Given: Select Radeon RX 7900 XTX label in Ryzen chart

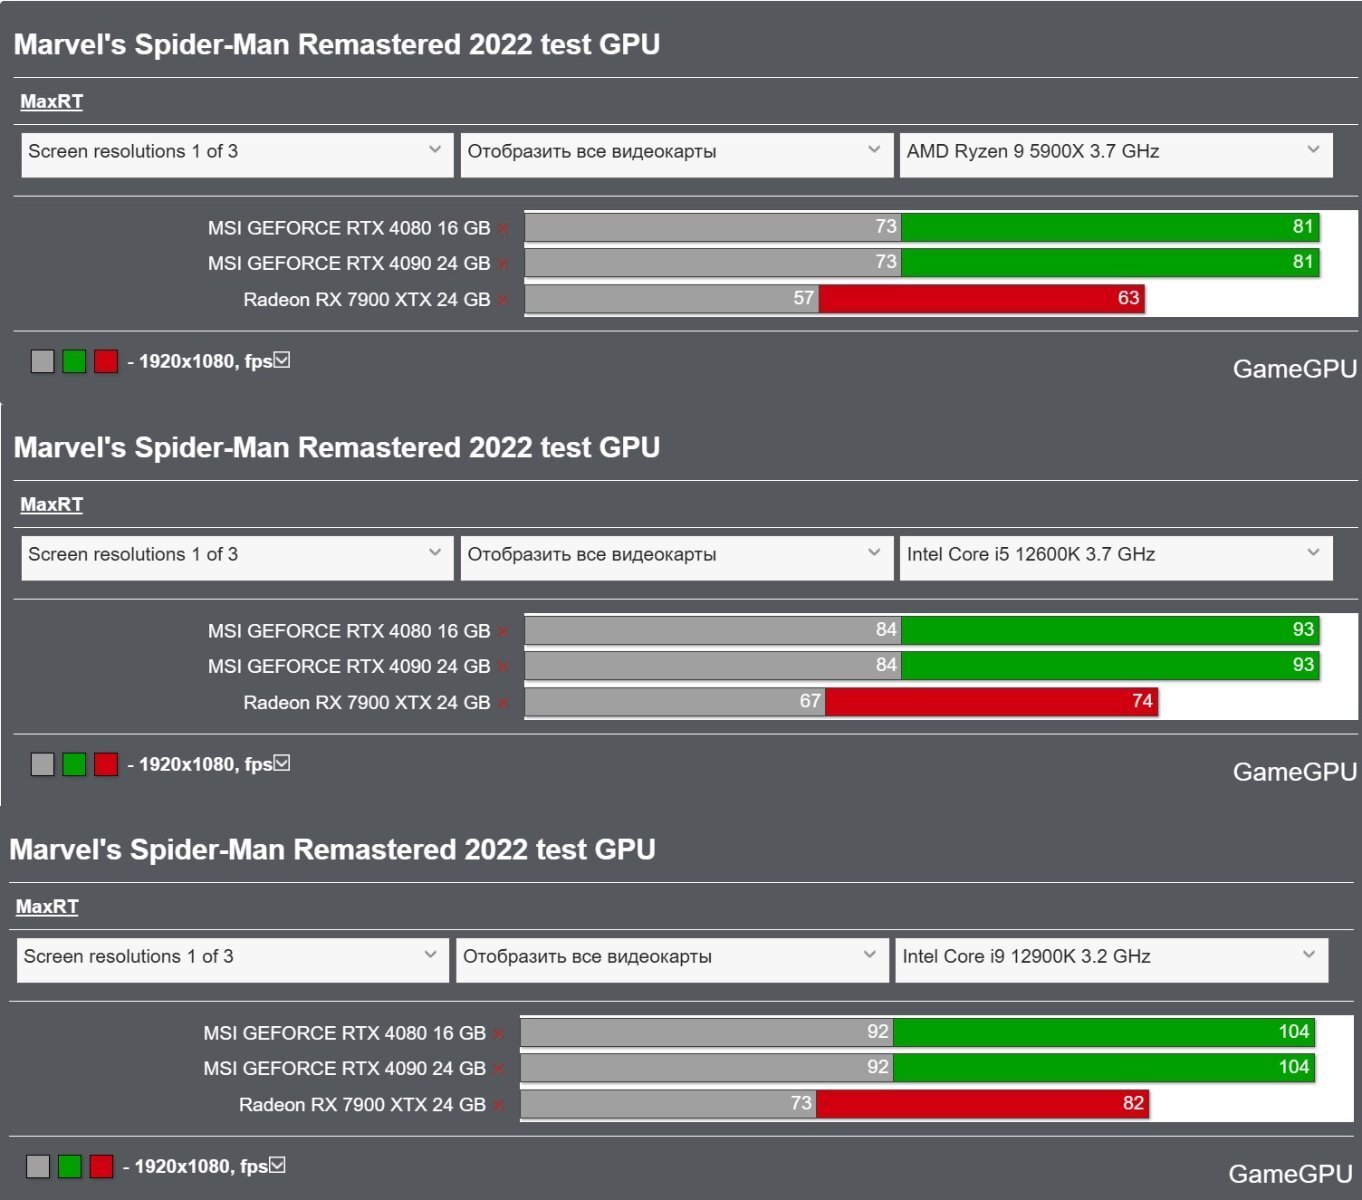Looking at the screenshot, I should 367,300.
